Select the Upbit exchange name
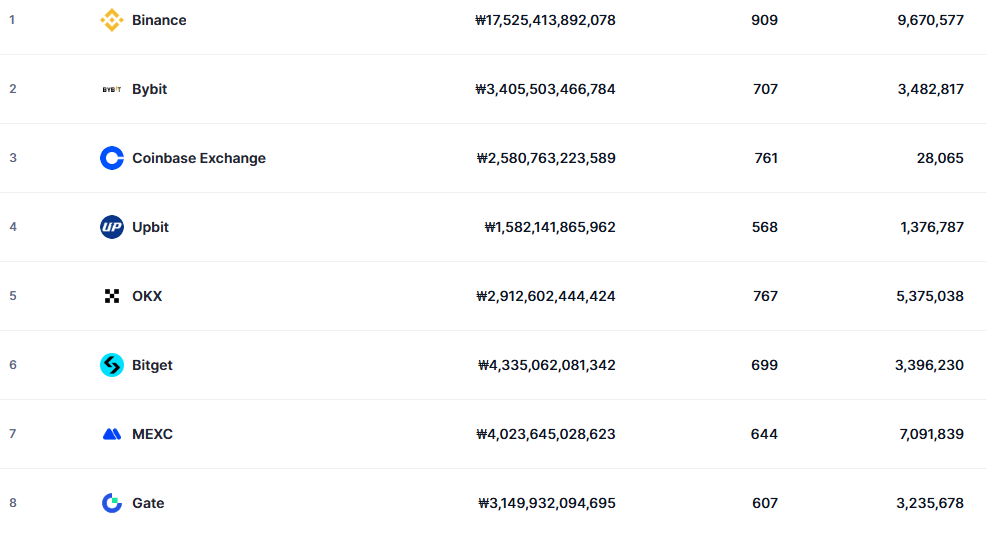The image size is (987, 533). (150, 227)
